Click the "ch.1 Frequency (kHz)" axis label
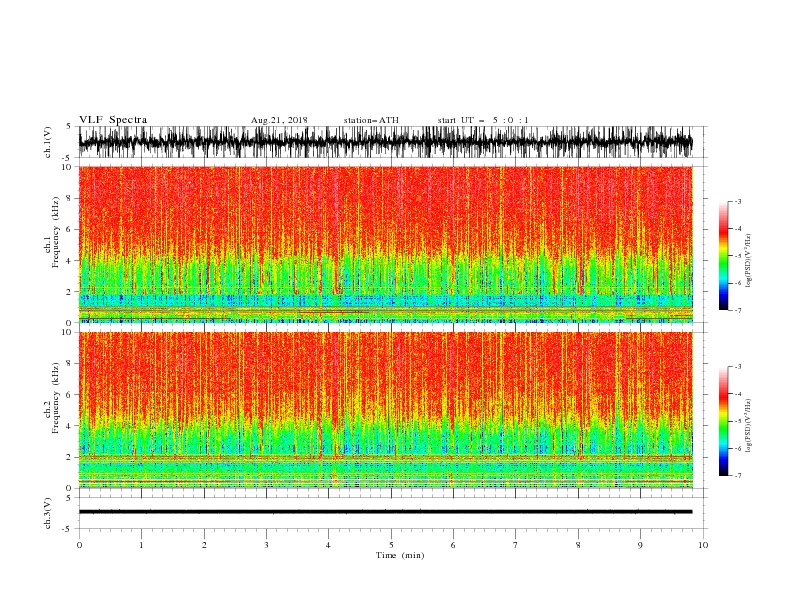The width and height of the screenshot is (792, 612). tap(52, 232)
